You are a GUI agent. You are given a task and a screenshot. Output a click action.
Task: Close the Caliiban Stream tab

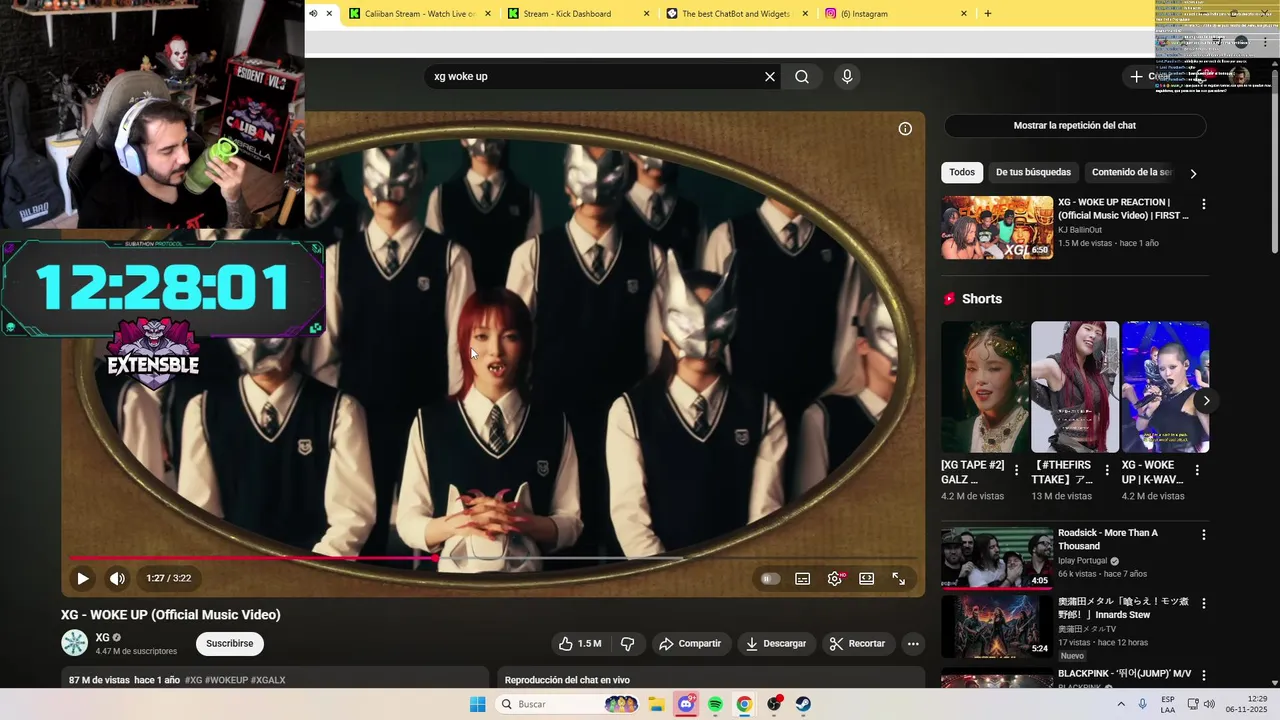488,14
